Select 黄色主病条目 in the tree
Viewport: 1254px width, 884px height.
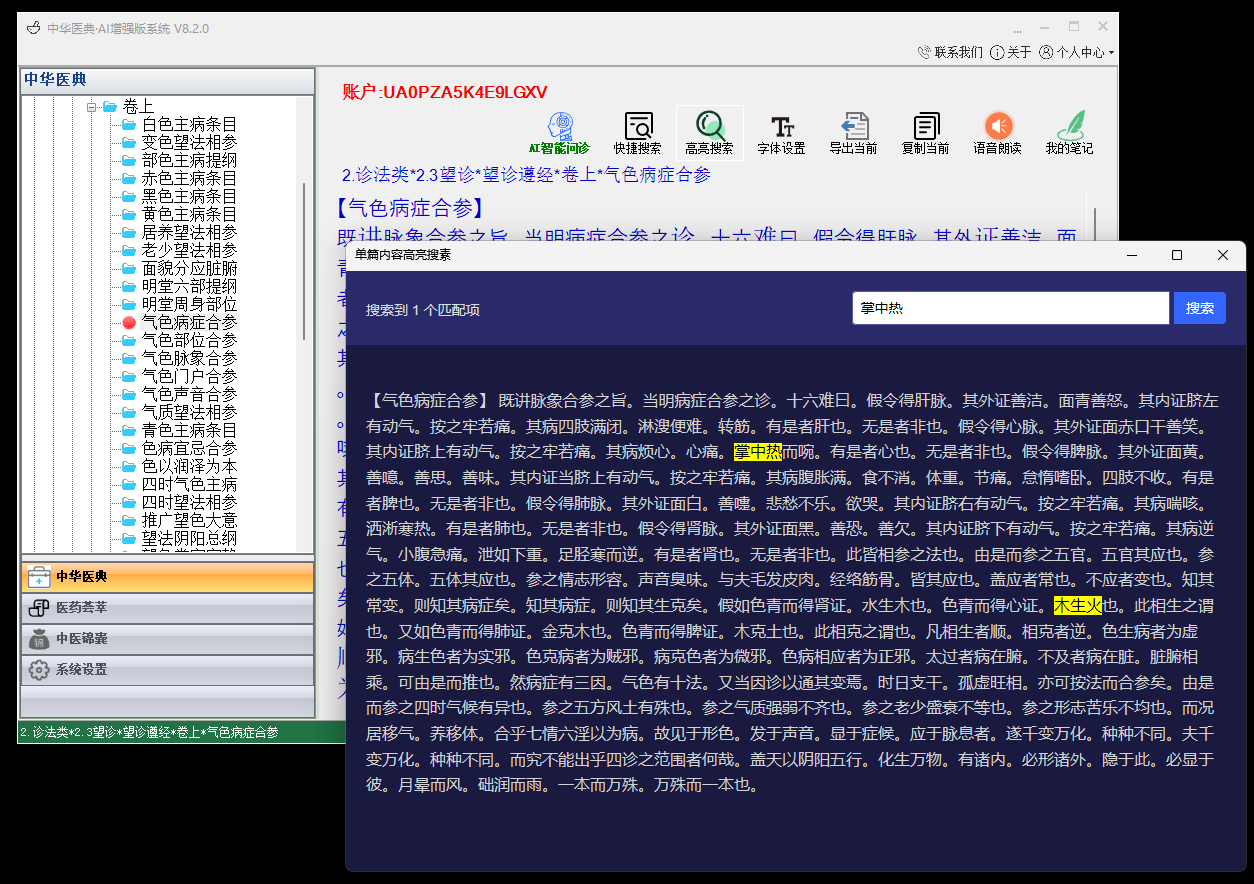point(189,214)
